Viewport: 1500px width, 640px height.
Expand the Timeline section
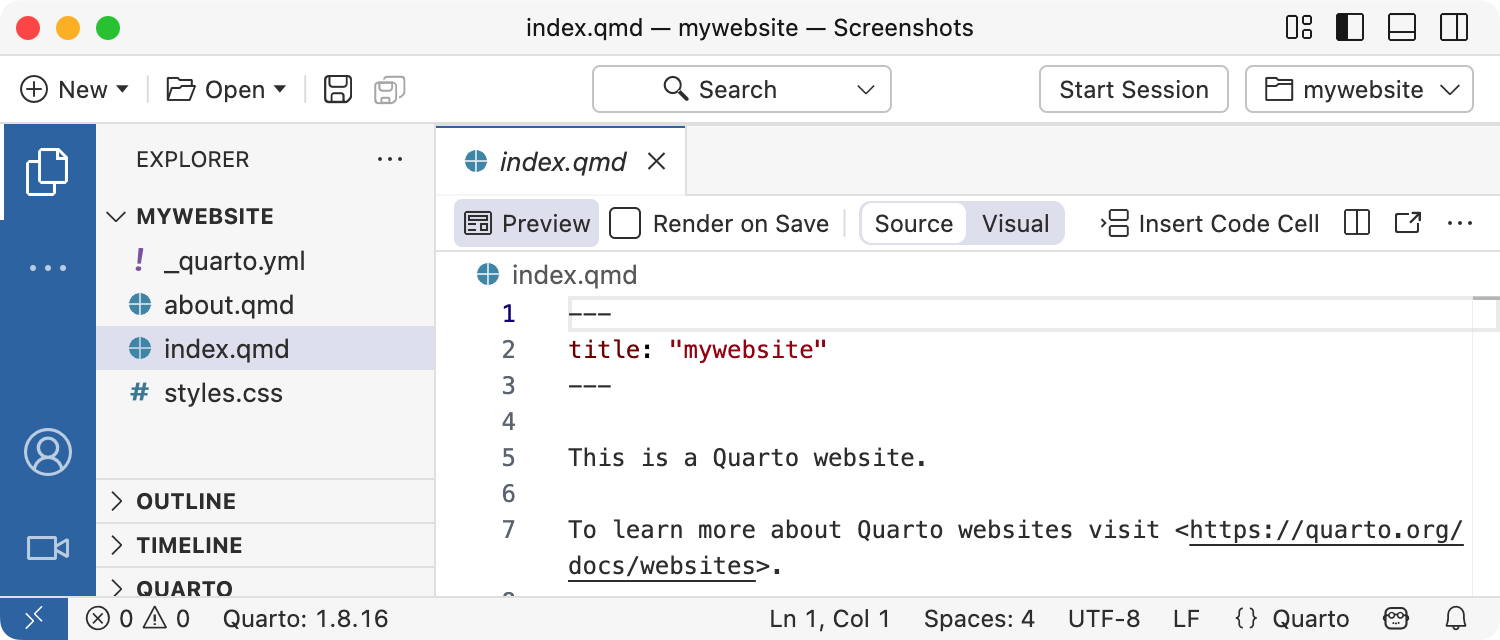(189, 545)
